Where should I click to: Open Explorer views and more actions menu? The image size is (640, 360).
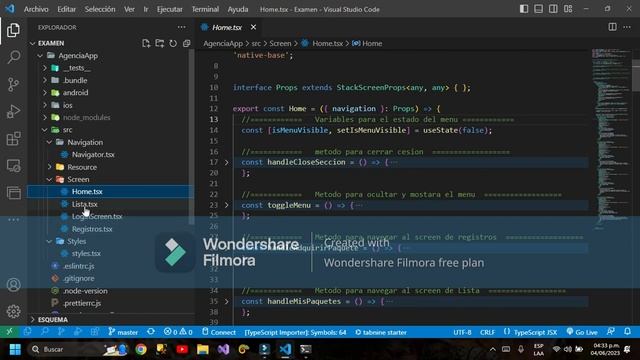pos(181,27)
